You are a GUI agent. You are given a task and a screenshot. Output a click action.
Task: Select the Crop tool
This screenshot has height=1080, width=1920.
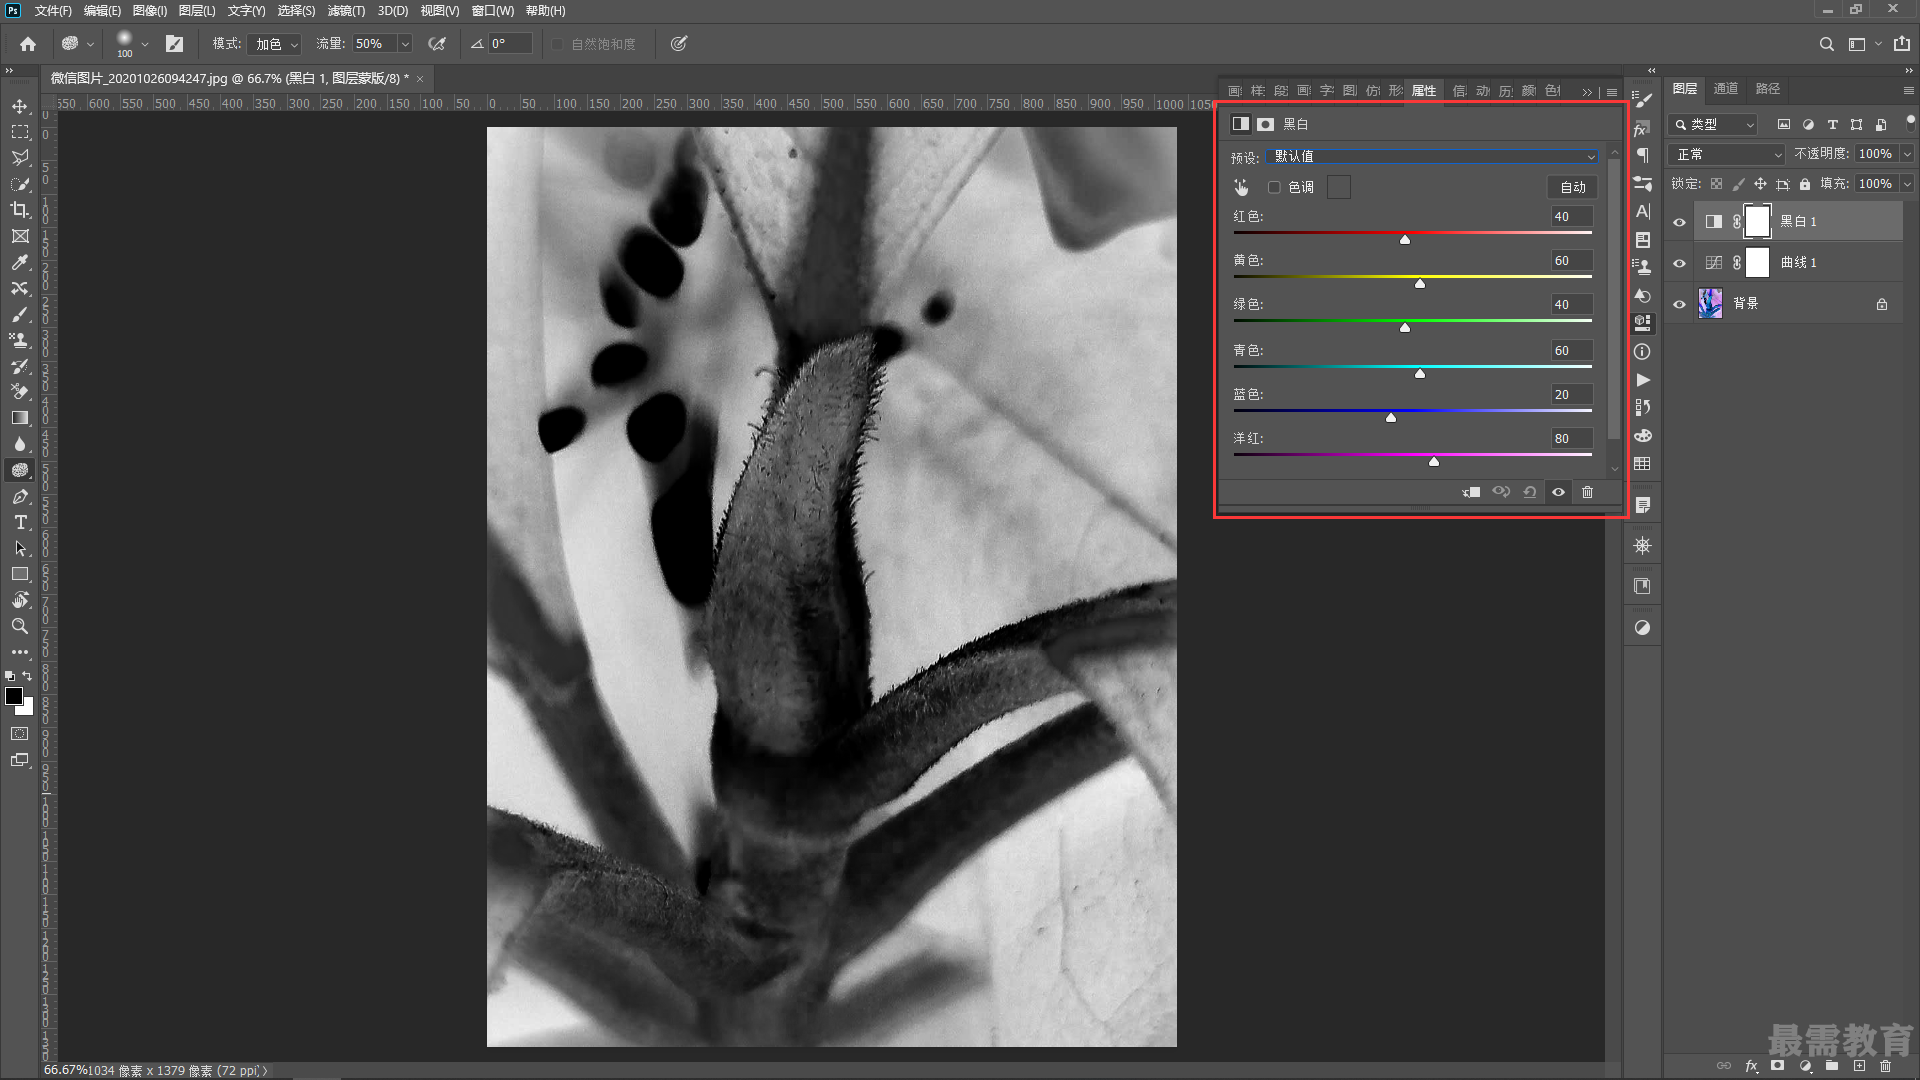coord(20,210)
